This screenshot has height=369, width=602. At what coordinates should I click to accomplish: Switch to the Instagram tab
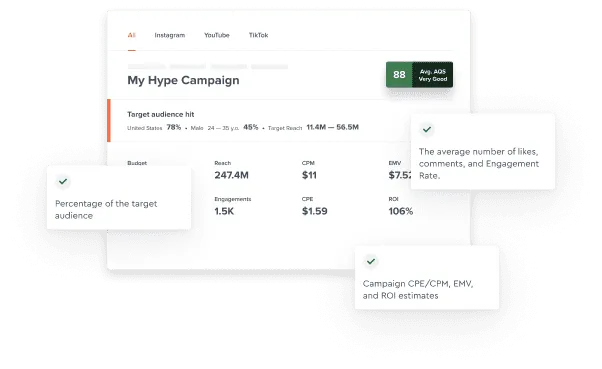coord(170,35)
